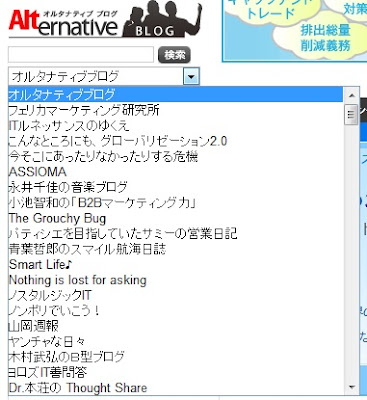This screenshot has height=400, width=367.
Task: Click the search text input field
Action: click(x=81, y=55)
